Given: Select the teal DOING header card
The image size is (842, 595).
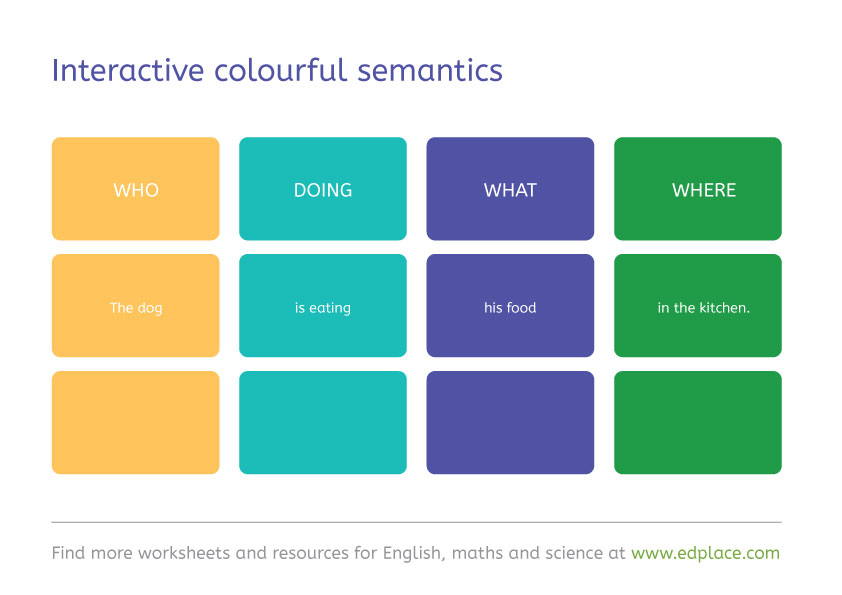Looking at the screenshot, I should point(322,189).
